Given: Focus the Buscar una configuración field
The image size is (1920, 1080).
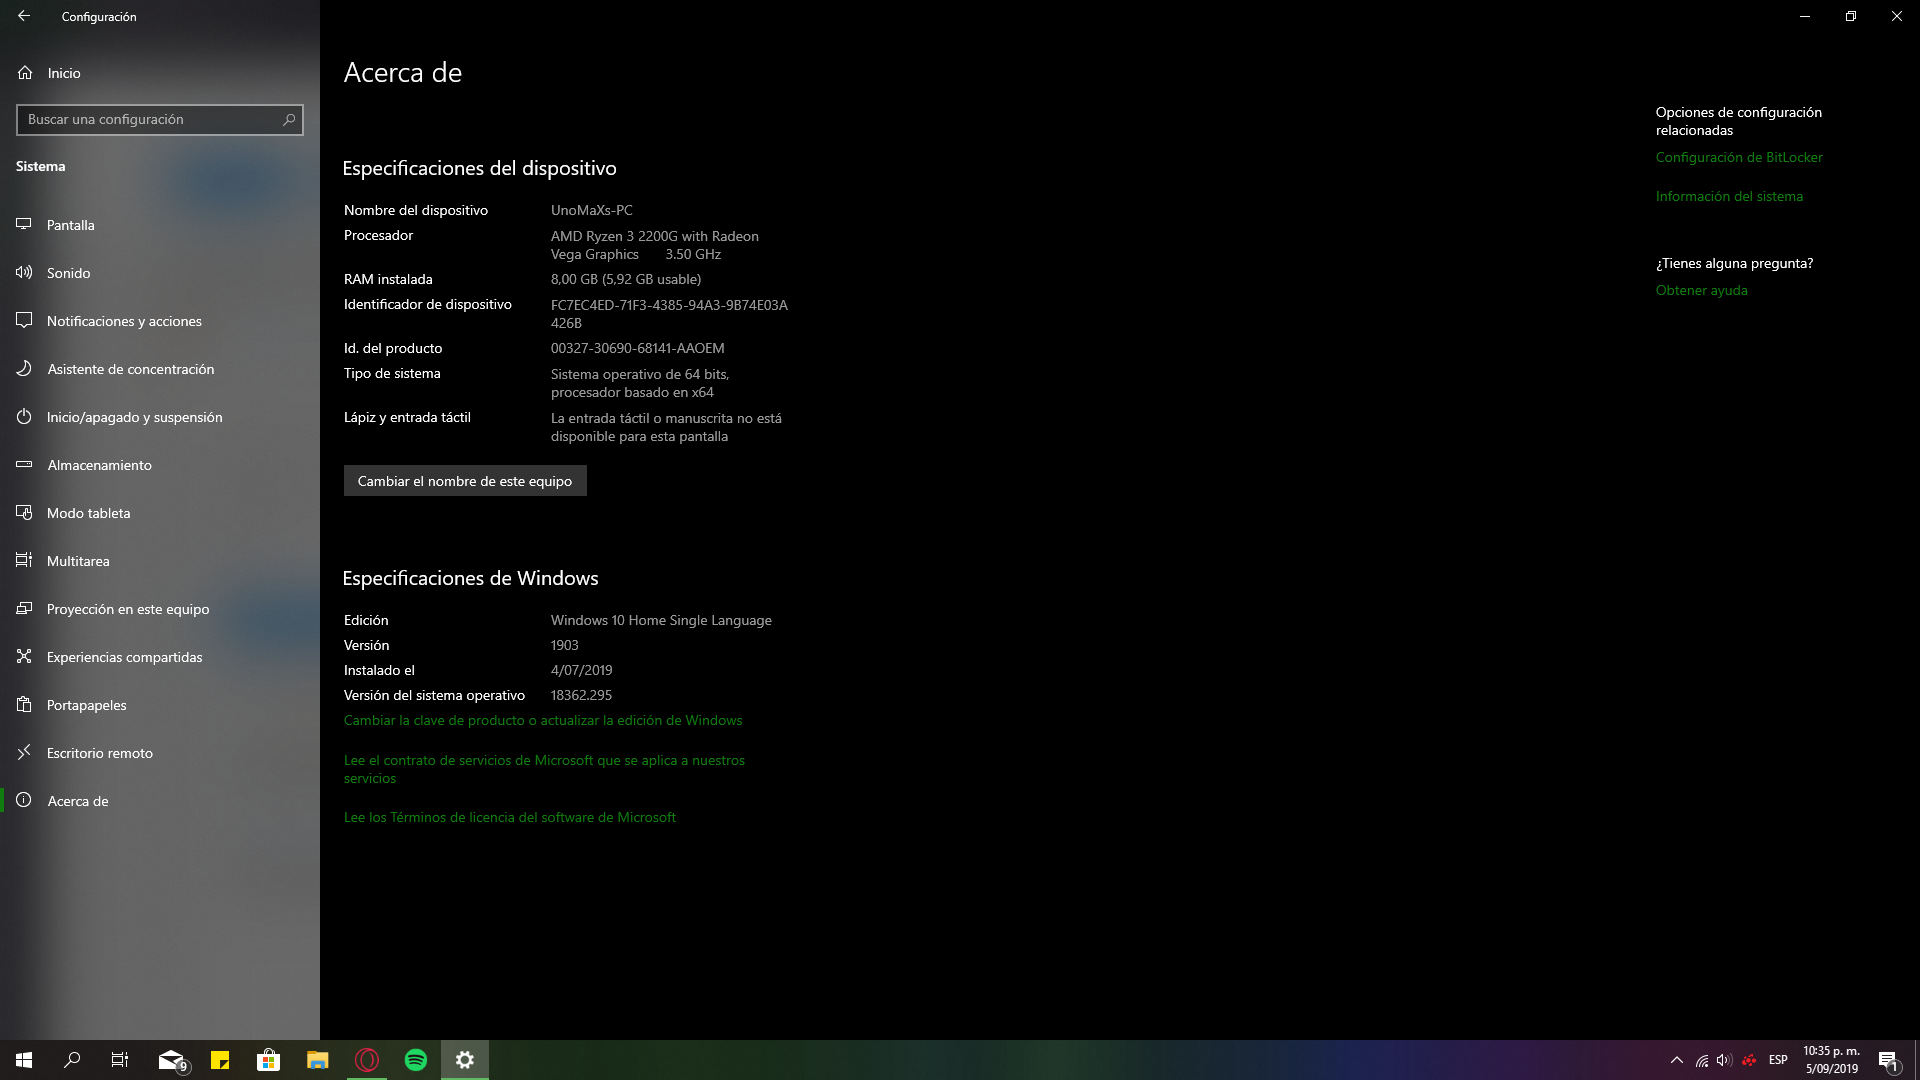Looking at the screenshot, I should [x=150, y=120].
